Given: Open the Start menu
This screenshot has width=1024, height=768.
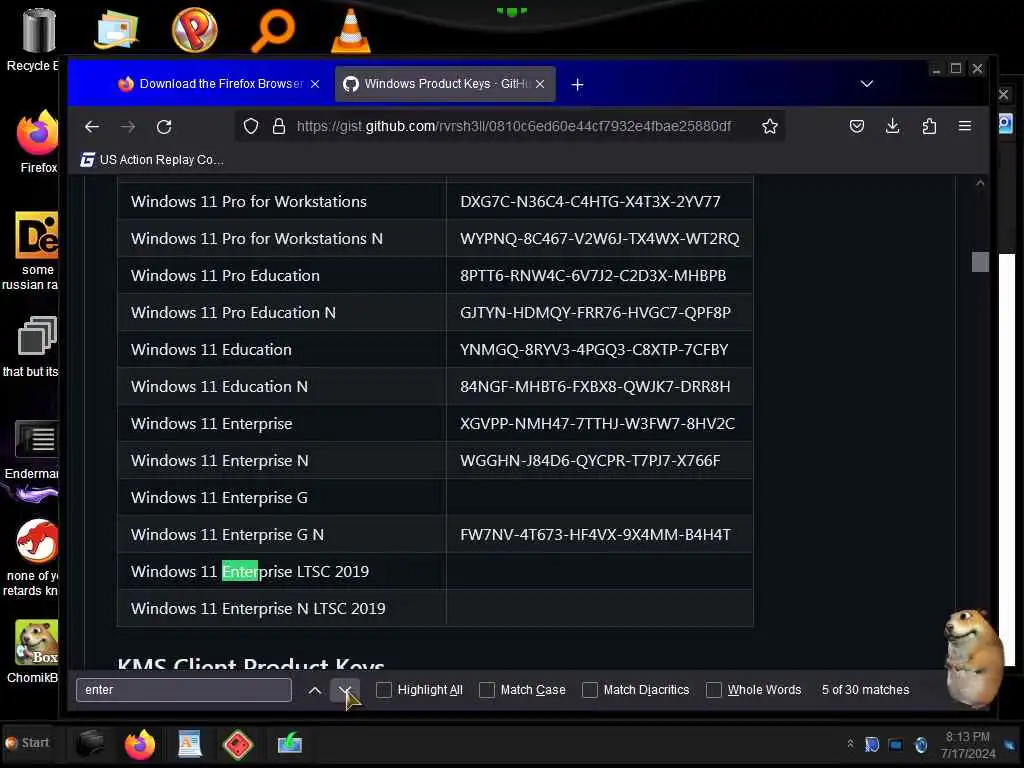Looking at the screenshot, I should (x=27, y=743).
